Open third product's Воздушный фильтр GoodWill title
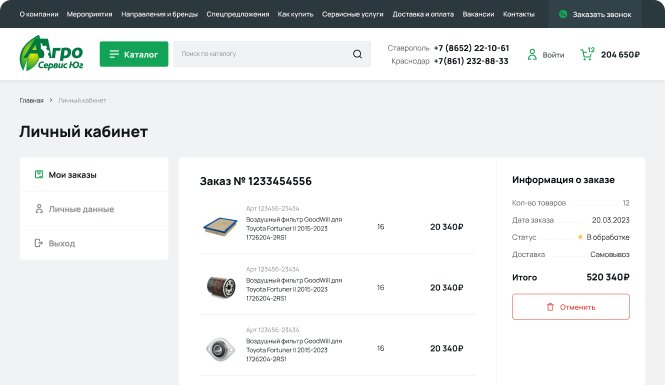 tap(293, 350)
